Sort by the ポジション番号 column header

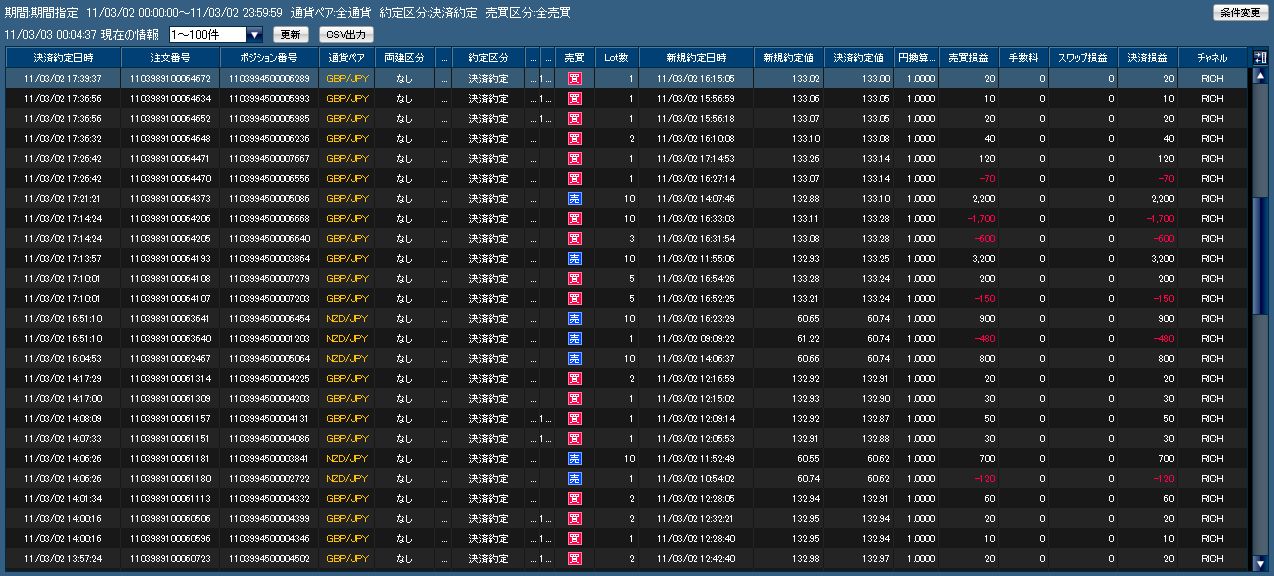(269, 58)
